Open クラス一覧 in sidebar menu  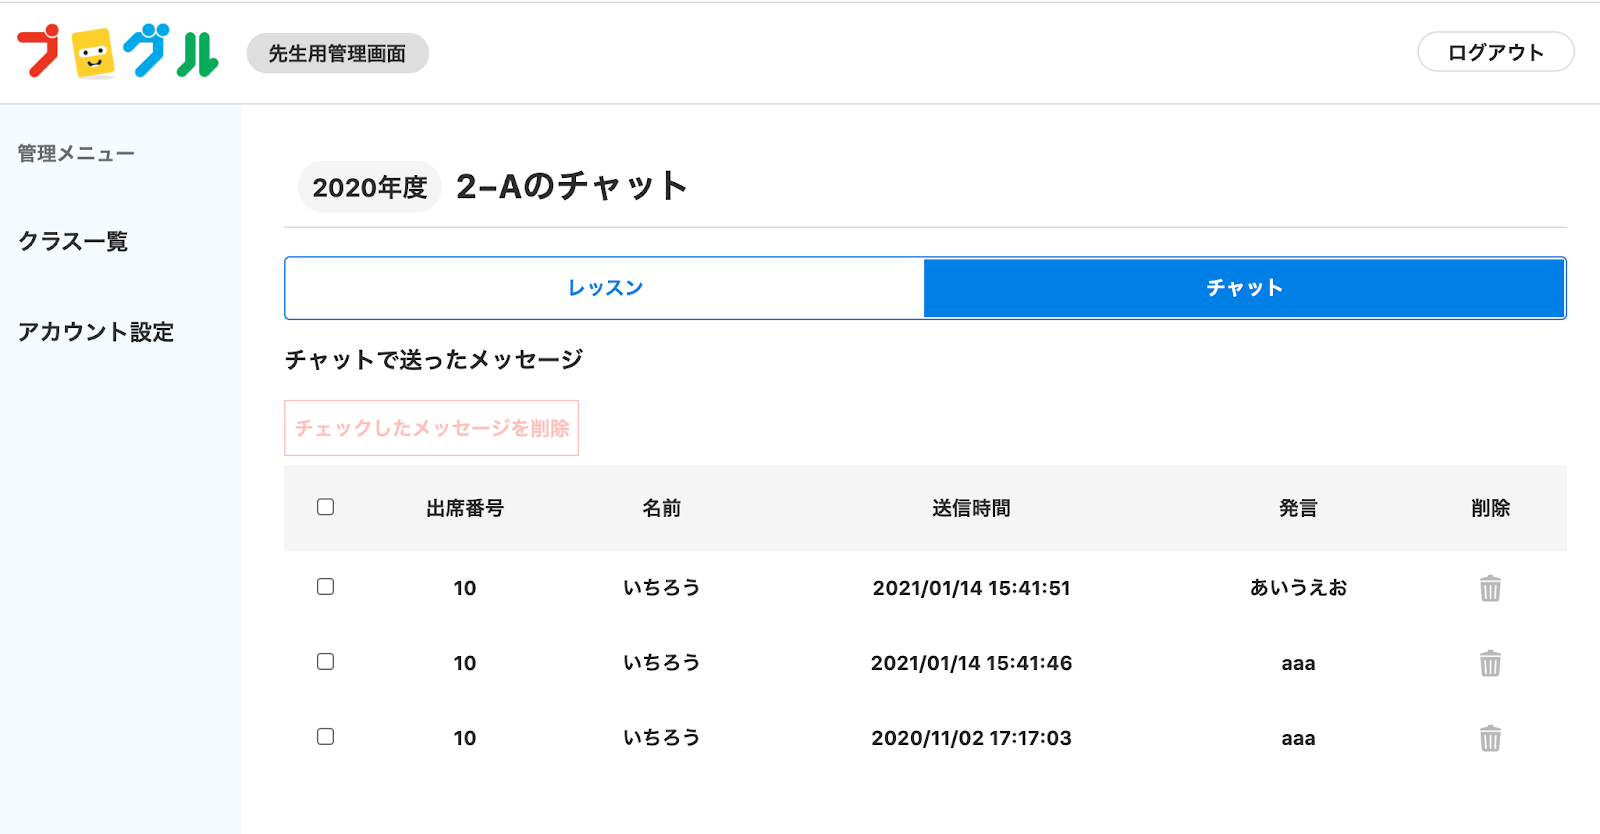(73, 242)
